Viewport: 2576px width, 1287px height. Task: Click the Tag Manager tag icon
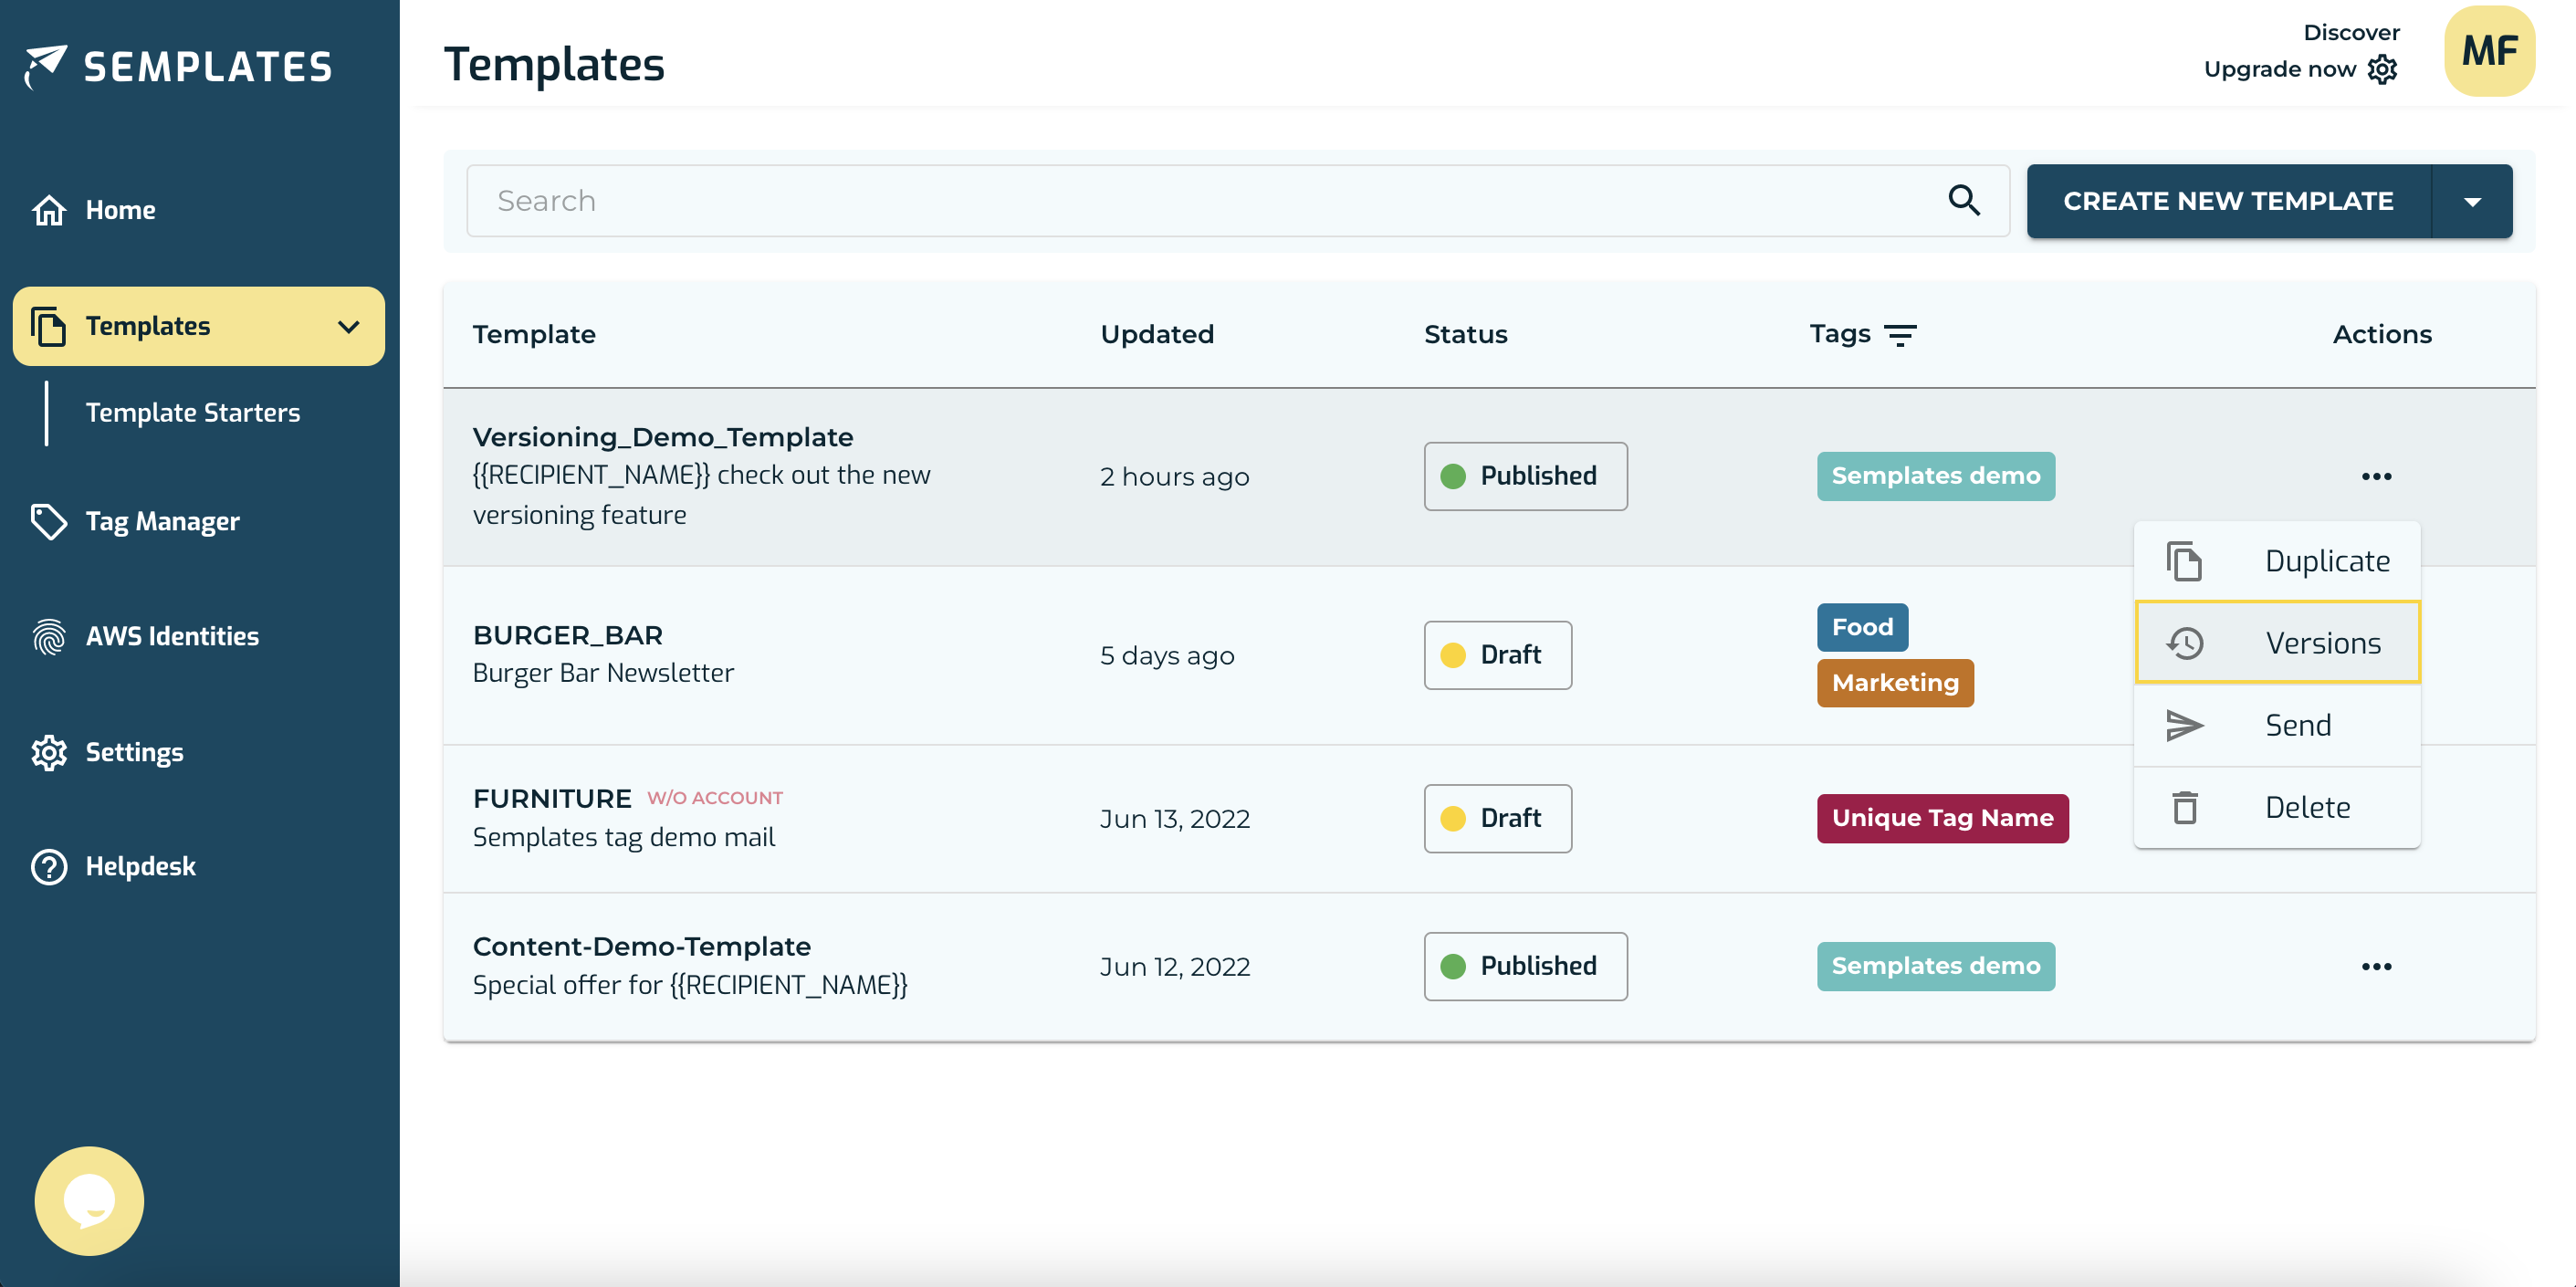click(x=48, y=521)
